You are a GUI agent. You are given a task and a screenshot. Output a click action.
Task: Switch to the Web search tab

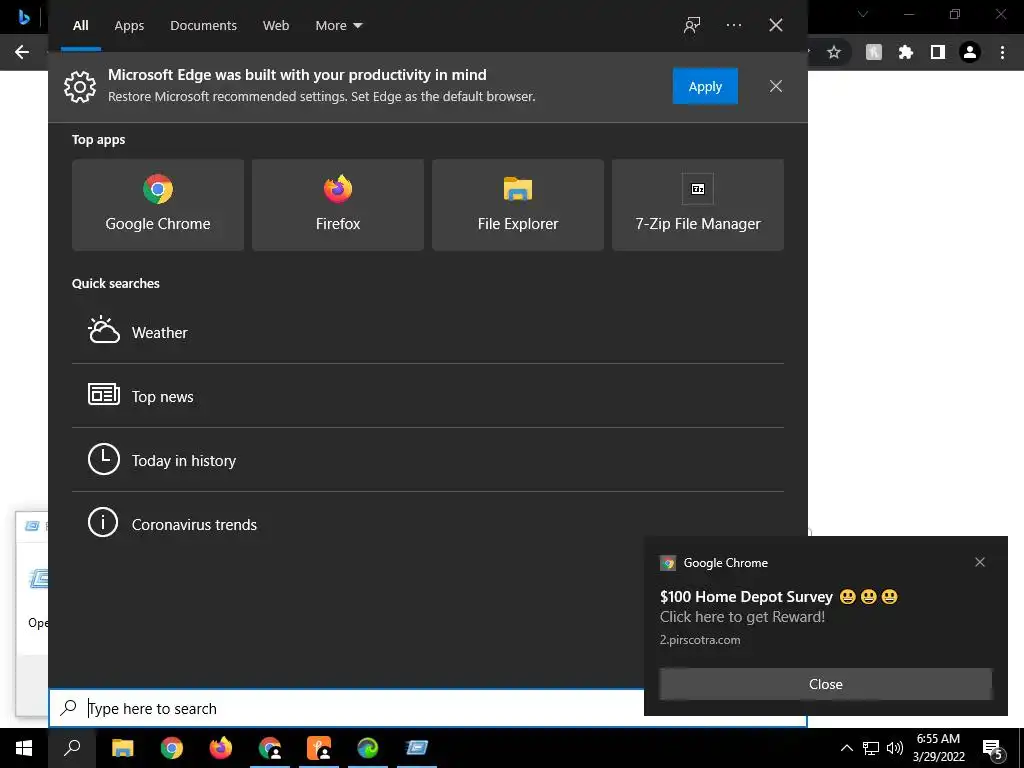pos(276,25)
